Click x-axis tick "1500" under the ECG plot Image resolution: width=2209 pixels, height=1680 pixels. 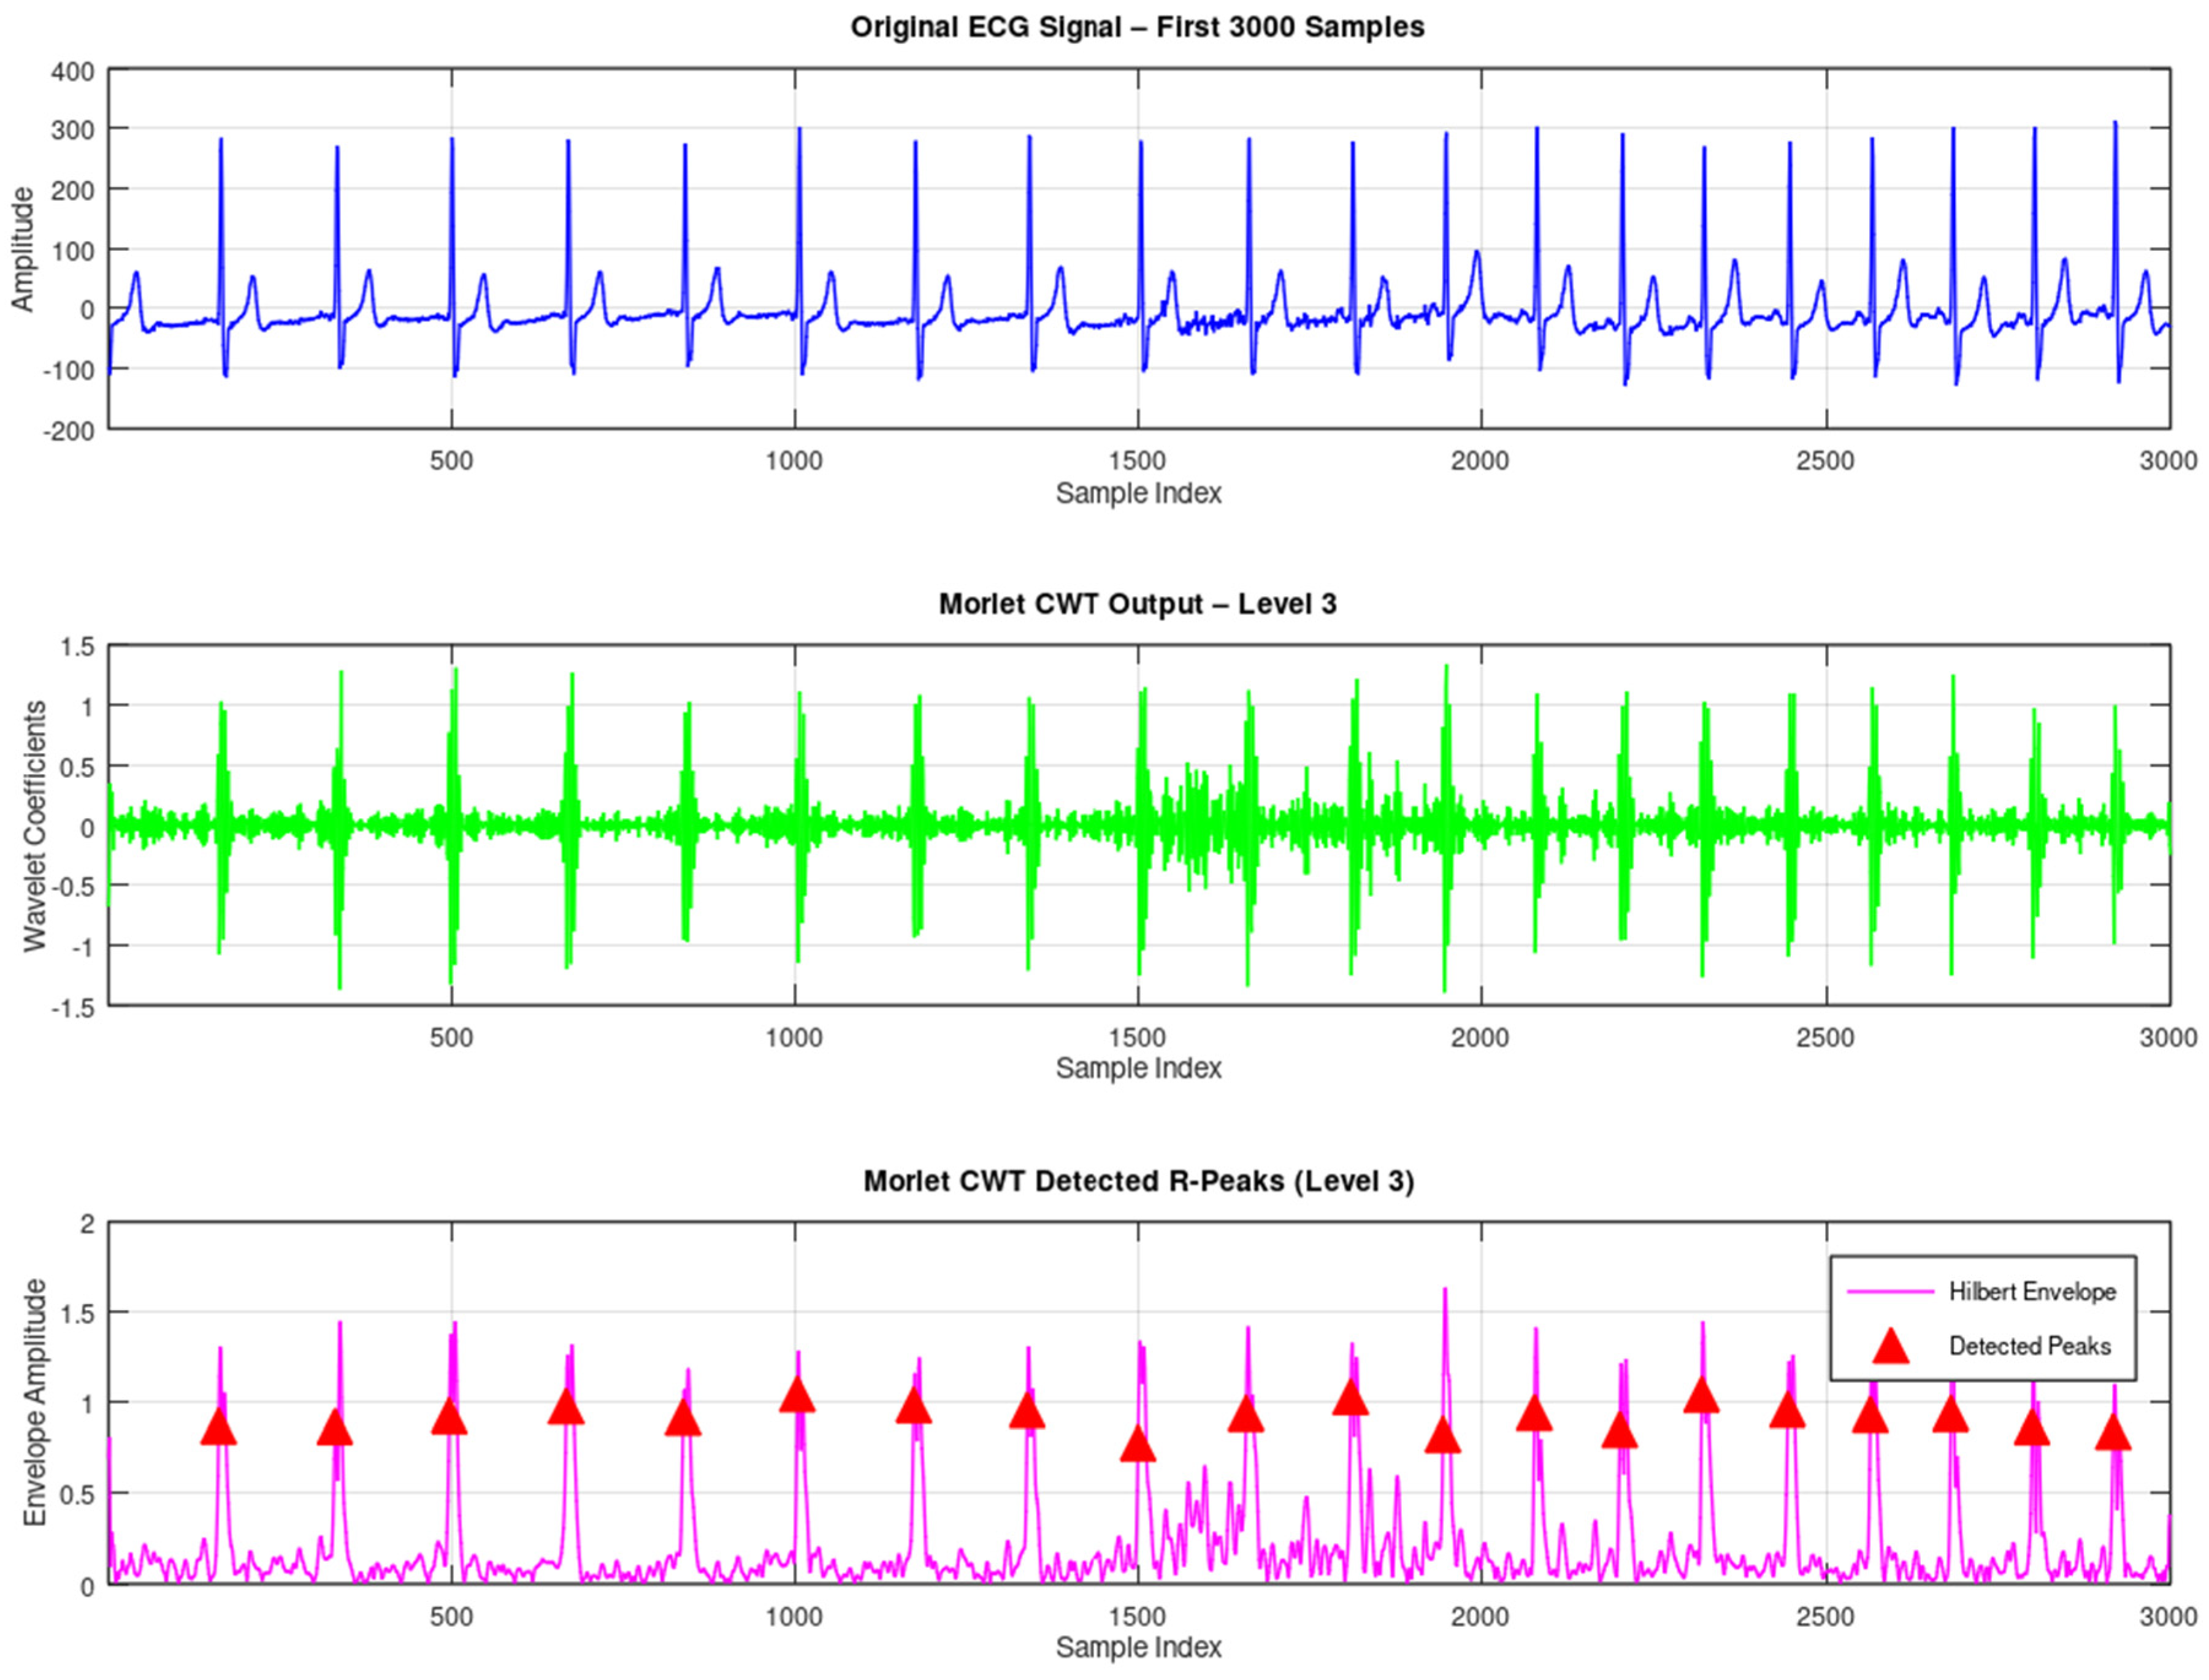pyautogui.click(x=1138, y=461)
